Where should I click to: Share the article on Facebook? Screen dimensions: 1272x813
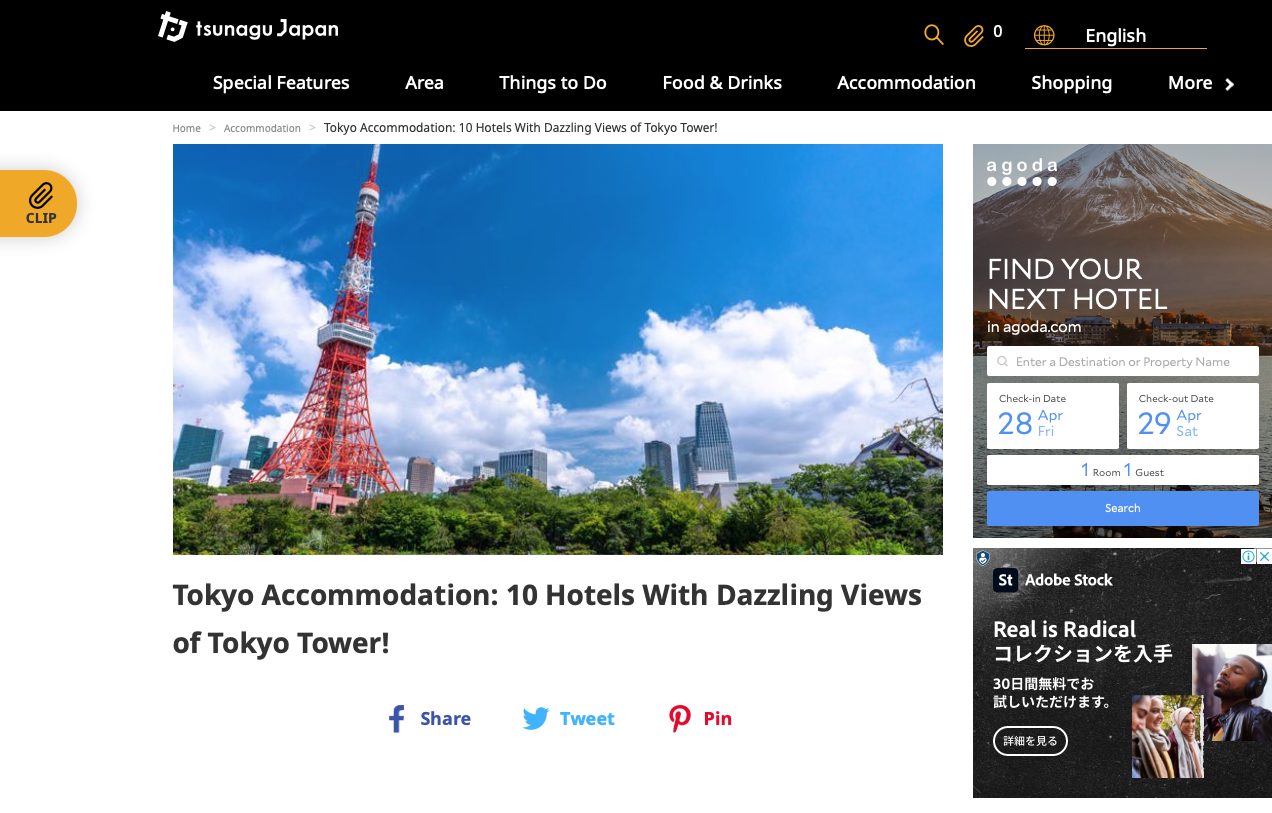[429, 718]
